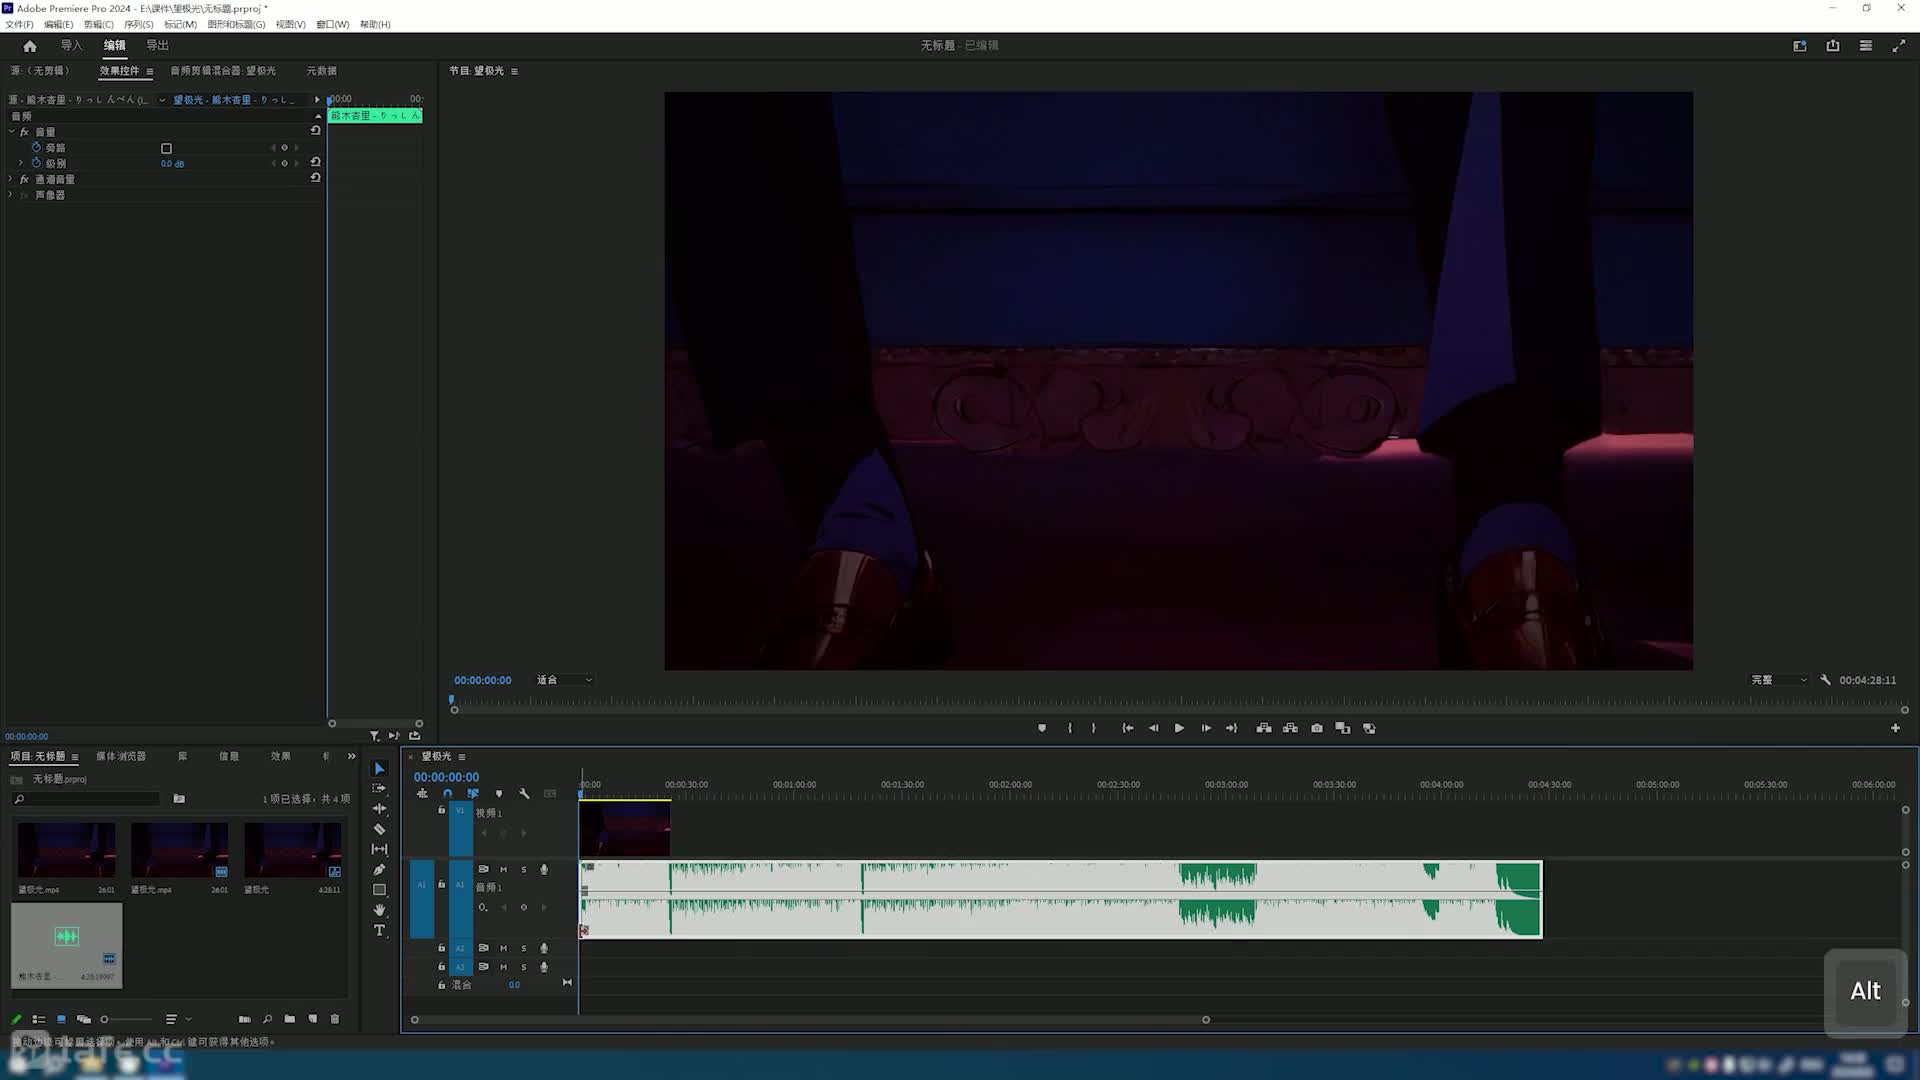Expand the 声像器 panner effect

click(x=12, y=195)
